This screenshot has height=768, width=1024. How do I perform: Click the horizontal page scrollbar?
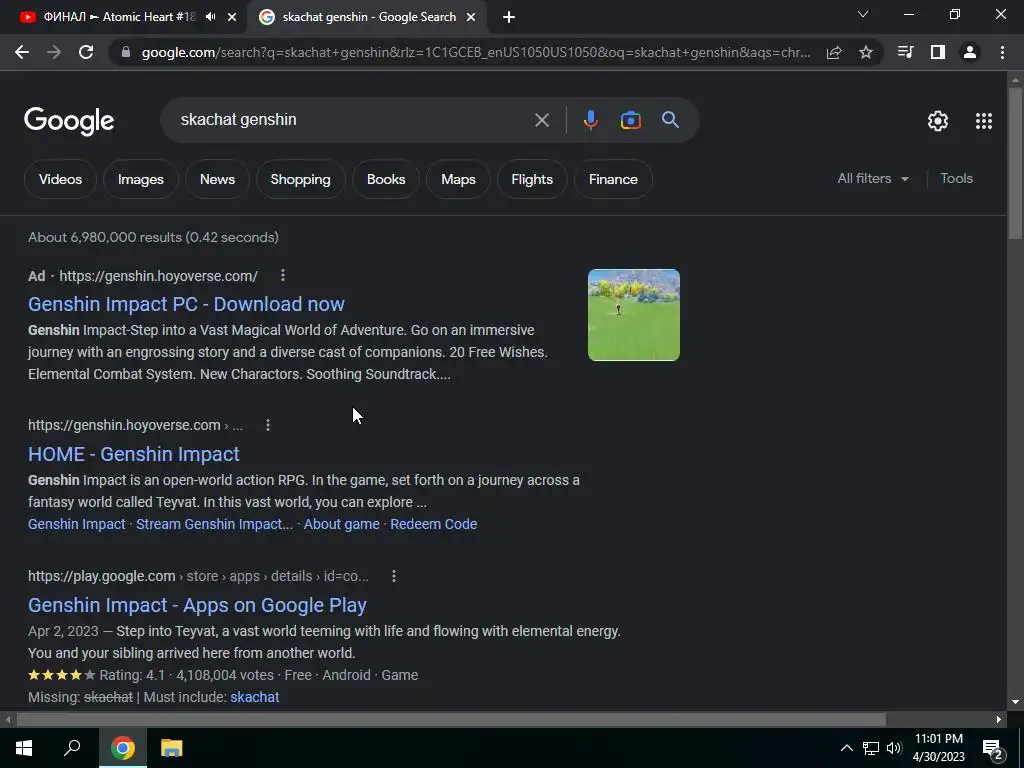[451, 720]
